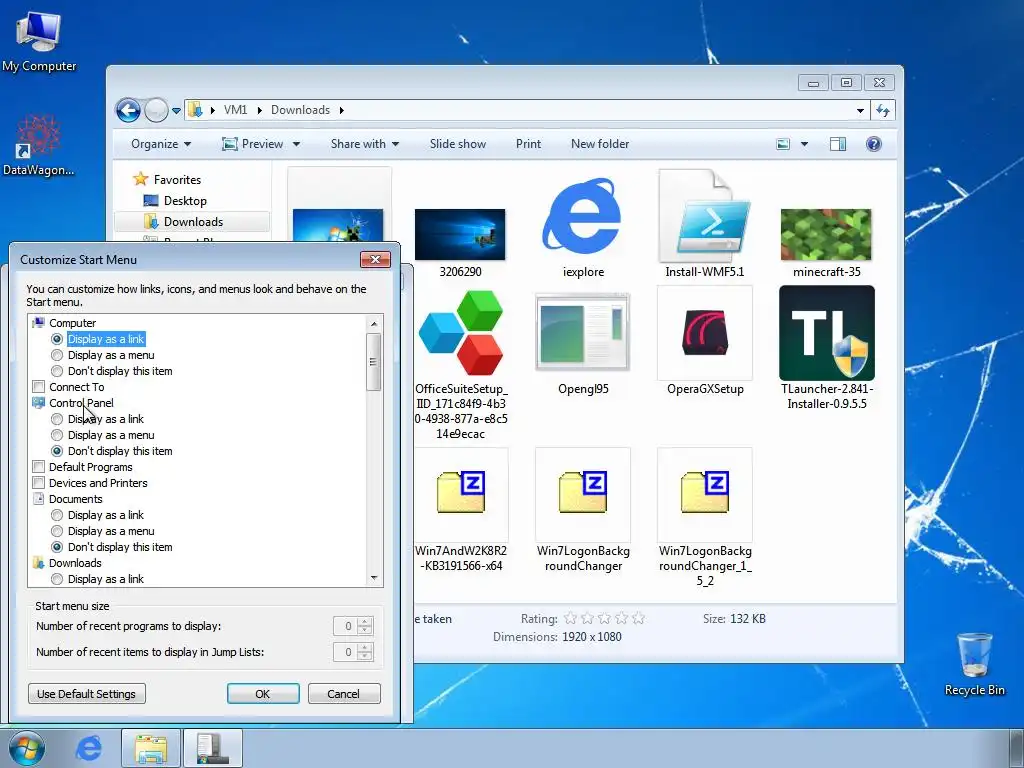This screenshot has width=1024, height=768.
Task: Click the Windows Start orb
Action: [x=26, y=748]
